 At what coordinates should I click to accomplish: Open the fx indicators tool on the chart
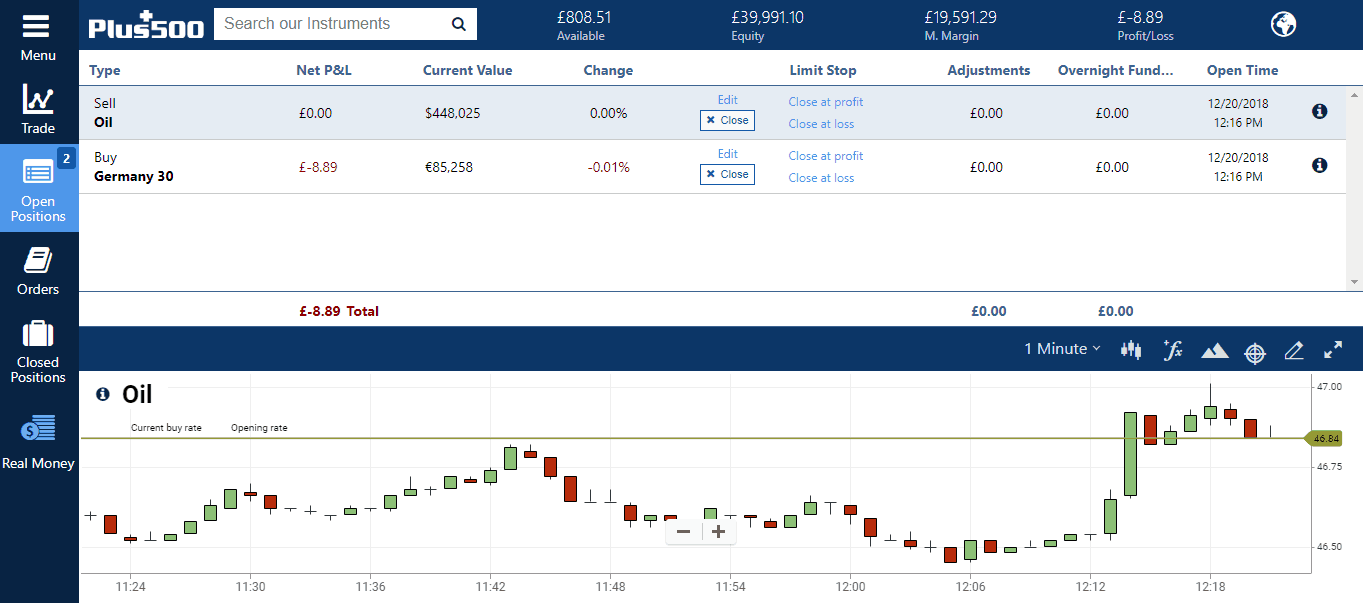pyautogui.click(x=1172, y=349)
